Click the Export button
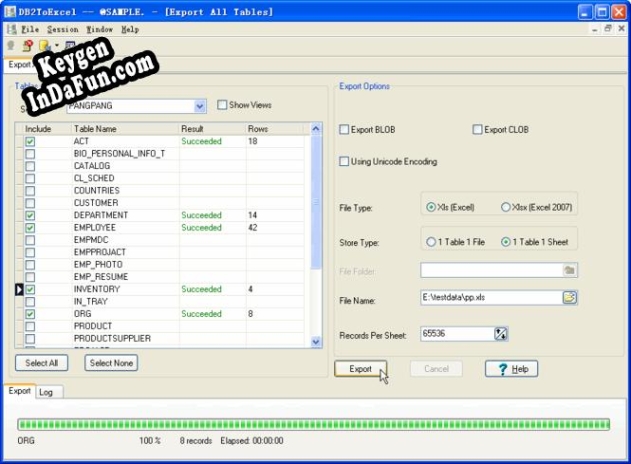This screenshot has height=464, width=631. tap(360, 369)
